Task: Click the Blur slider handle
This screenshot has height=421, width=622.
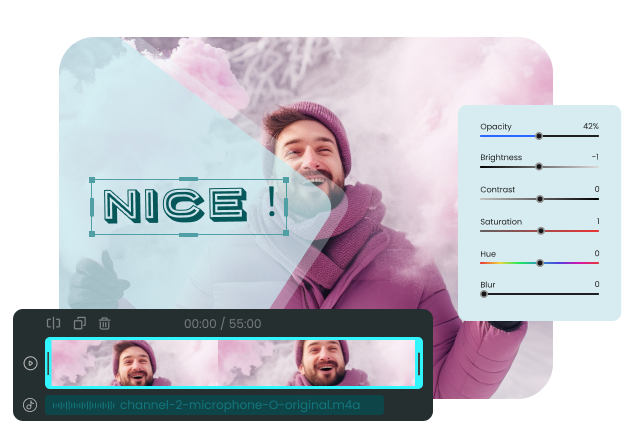Action: 484,294
